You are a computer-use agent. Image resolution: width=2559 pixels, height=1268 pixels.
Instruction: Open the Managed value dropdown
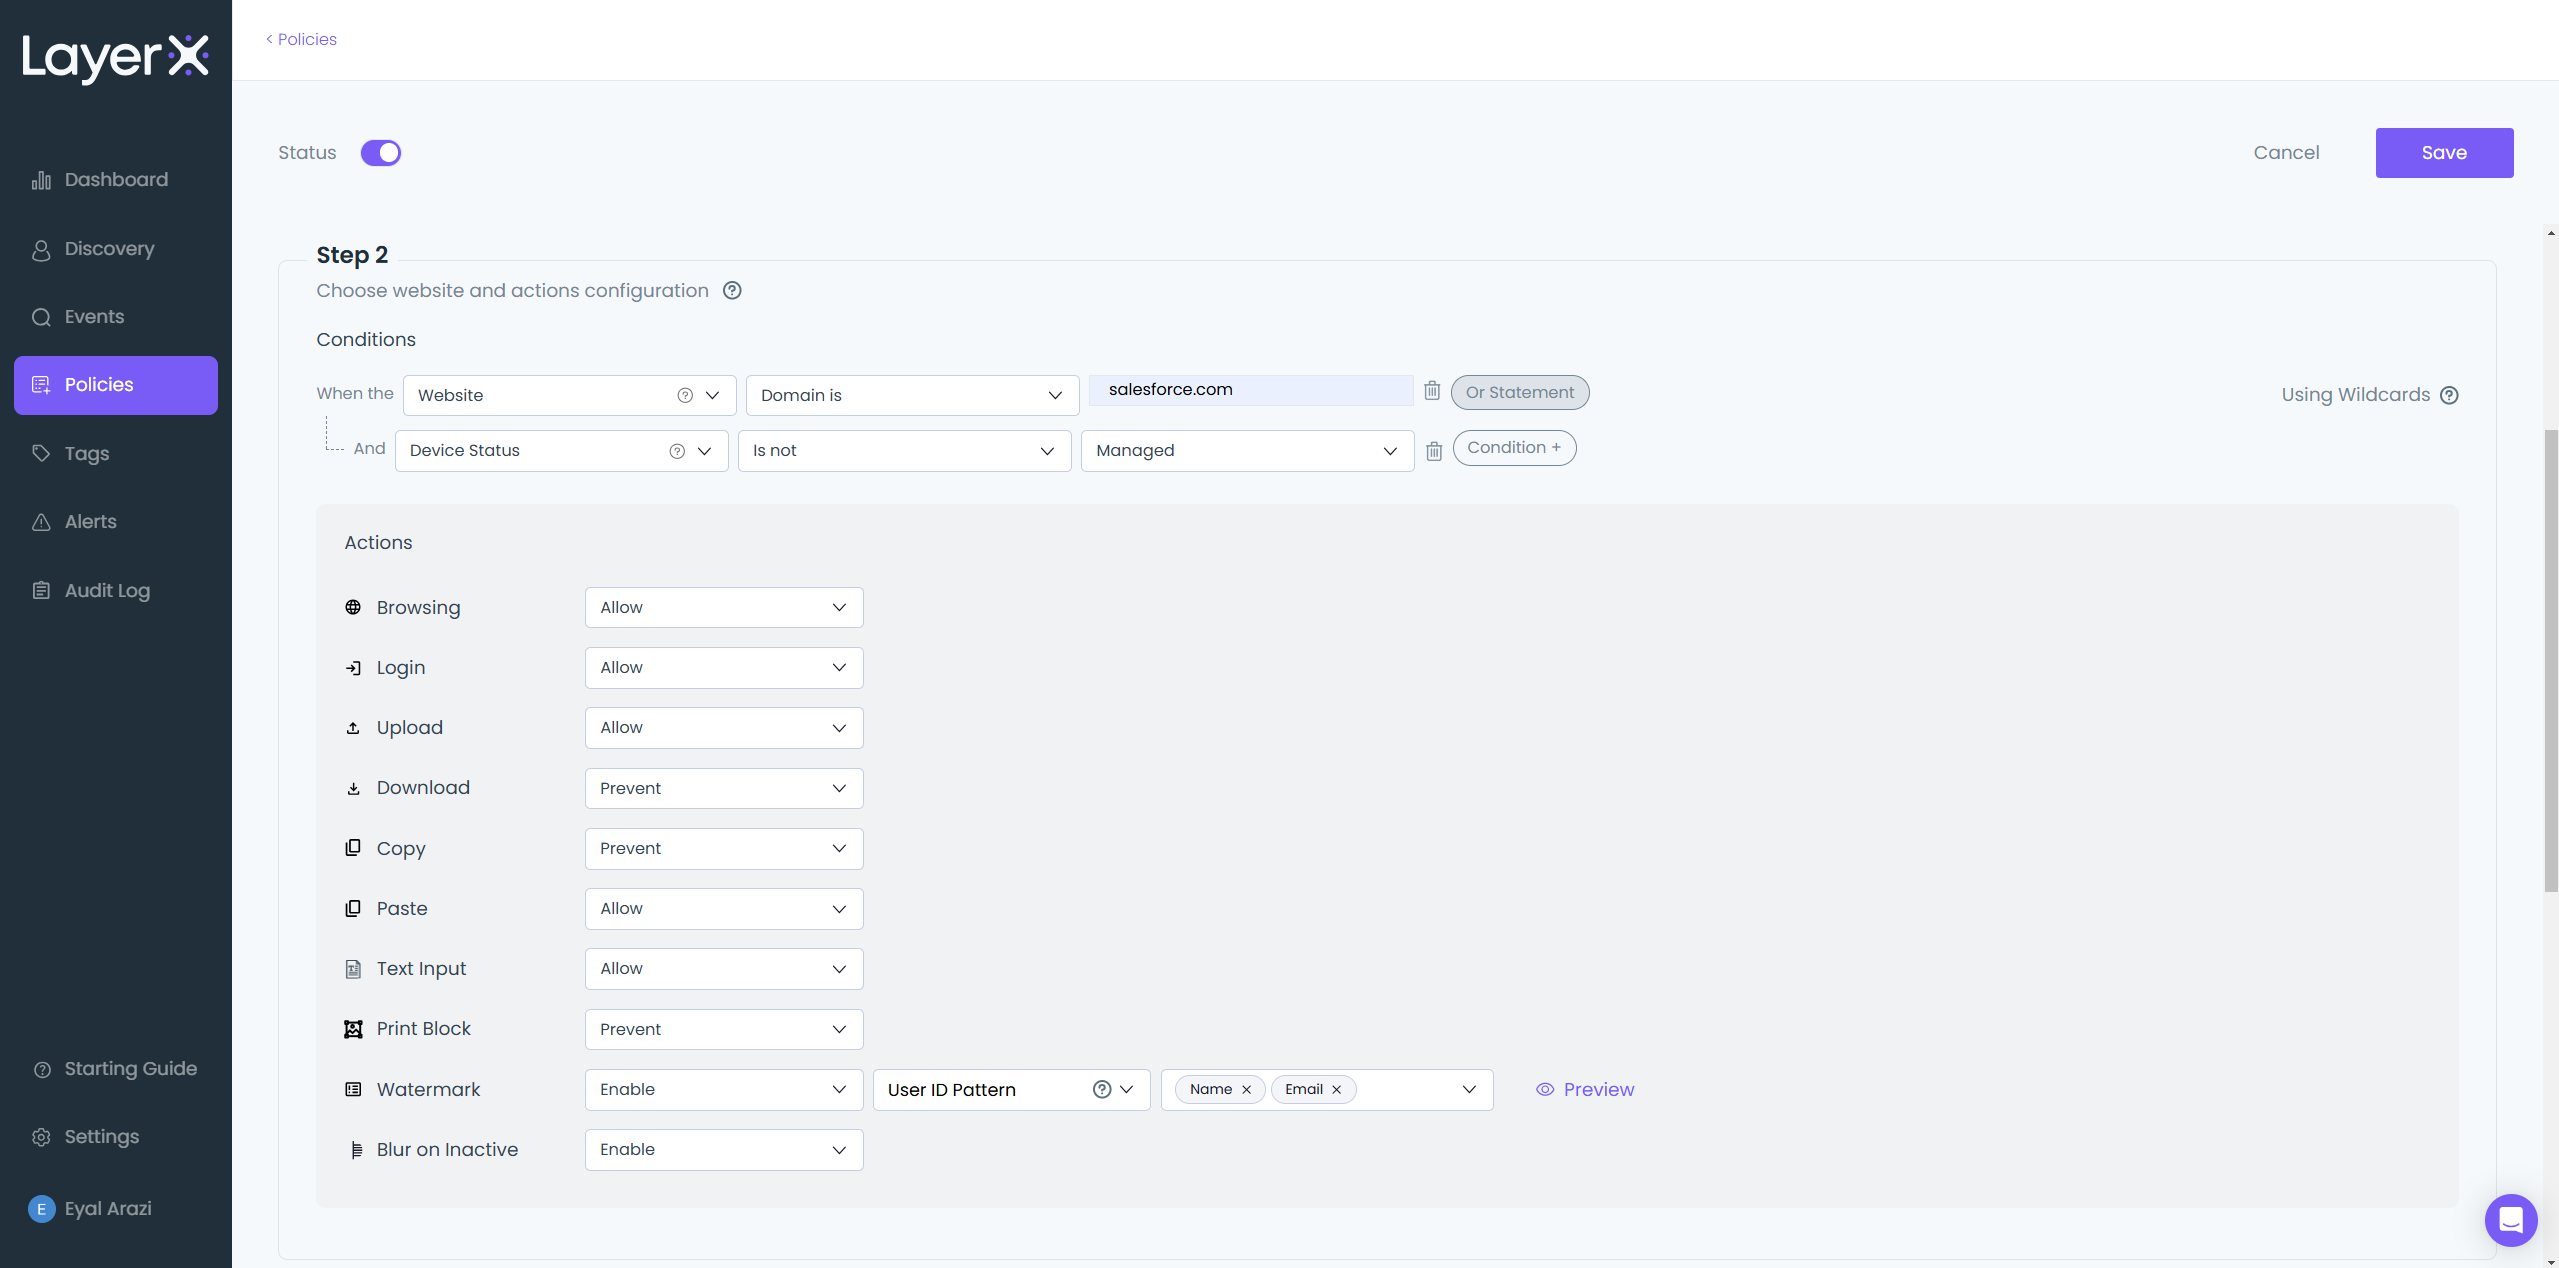1246,451
